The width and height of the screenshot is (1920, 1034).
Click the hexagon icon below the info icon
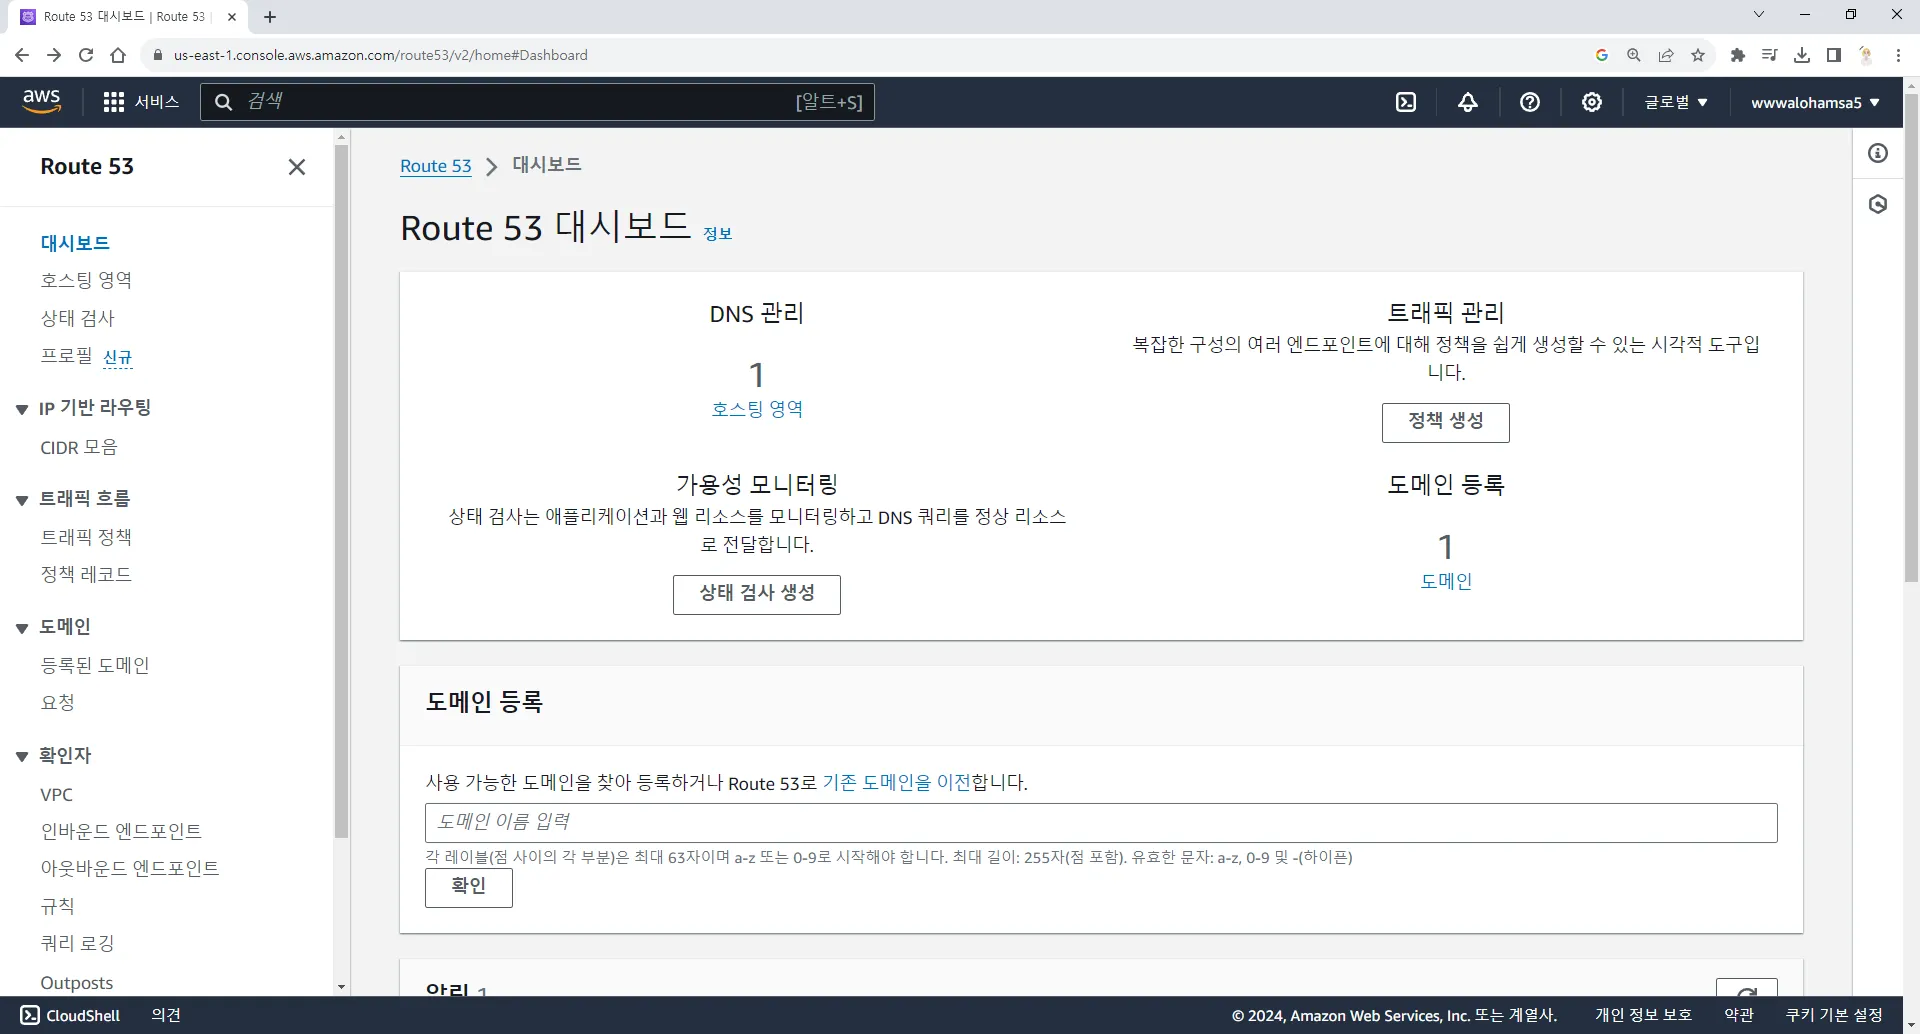(1878, 204)
